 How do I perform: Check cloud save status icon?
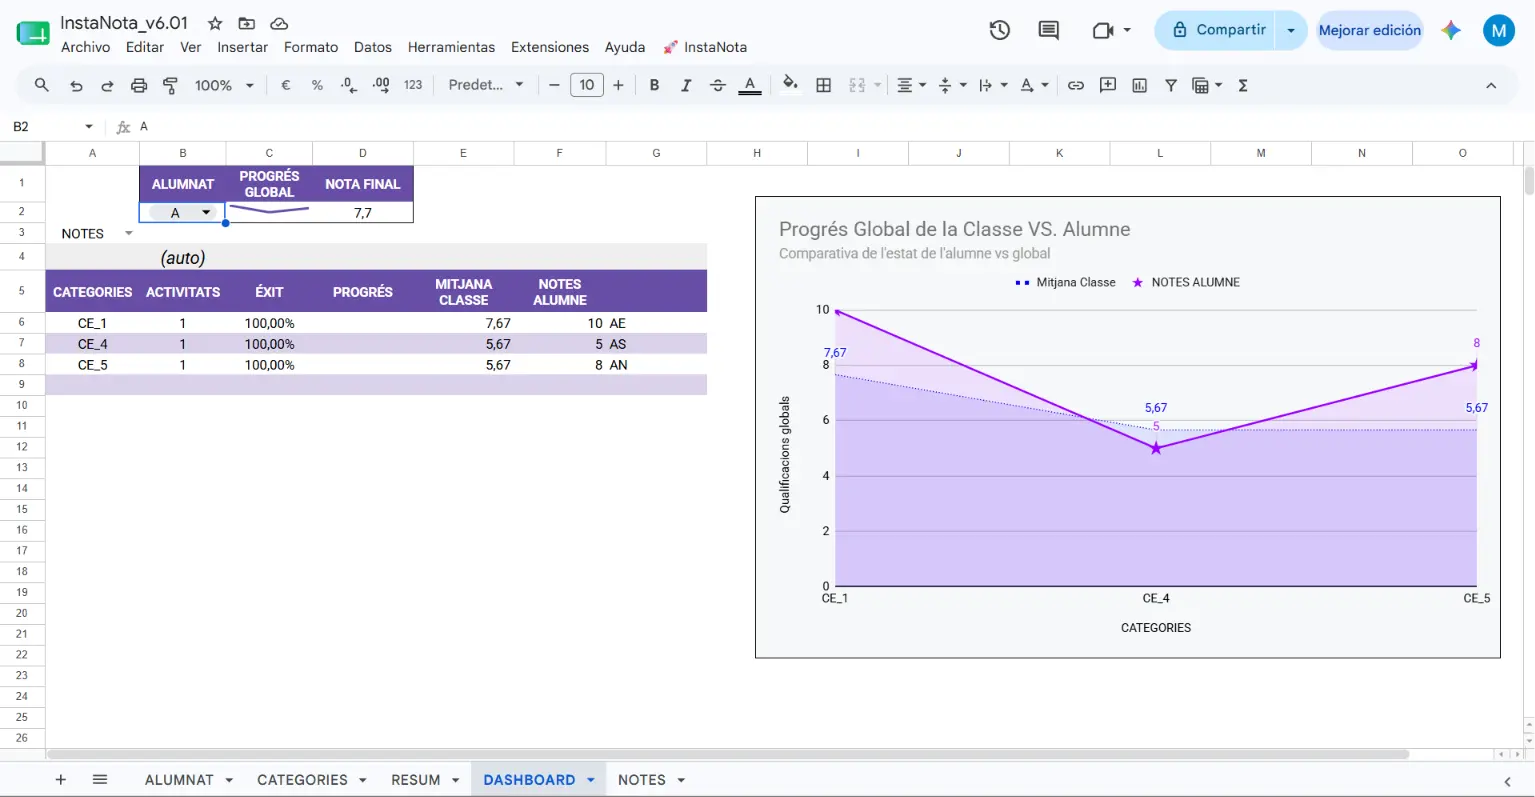280,23
